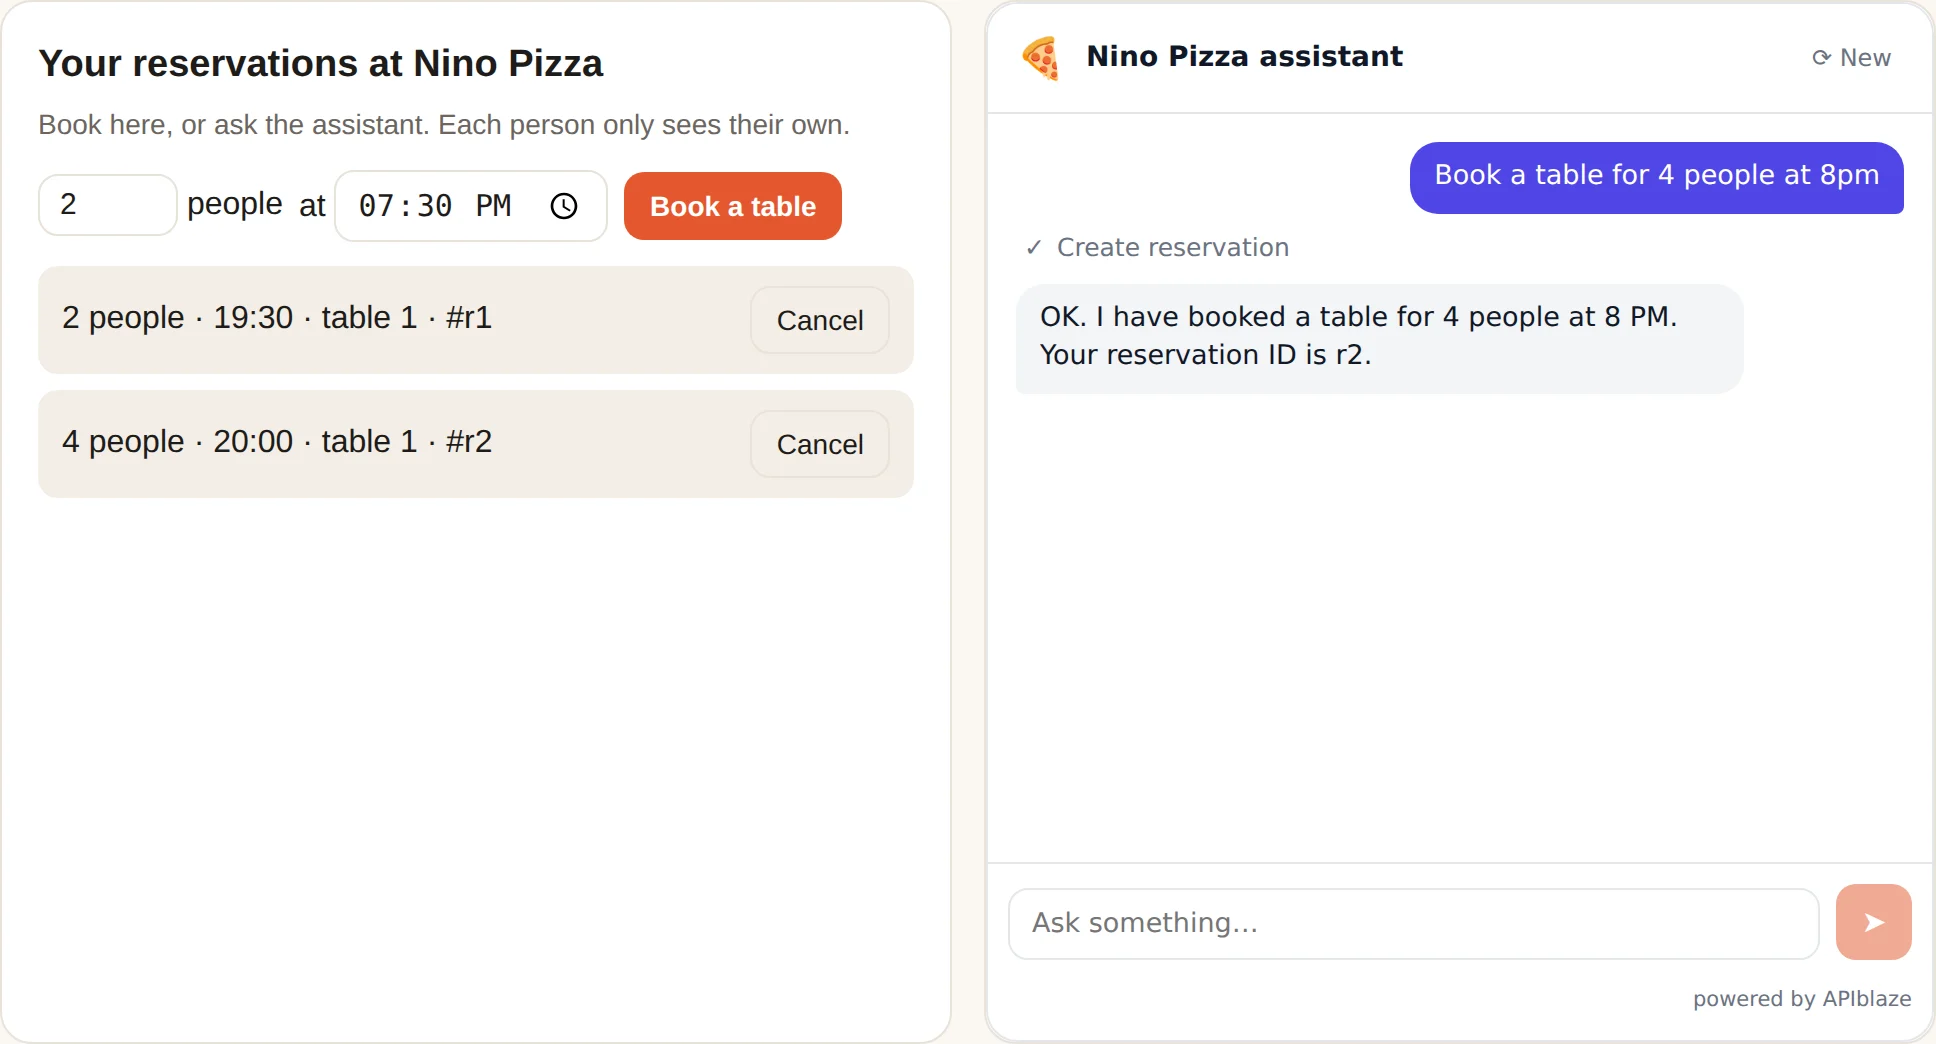Select the '2 people · 19:30 · table 1 · #r1' text
Image resolution: width=1936 pixels, height=1044 pixels.
tap(277, 318)
